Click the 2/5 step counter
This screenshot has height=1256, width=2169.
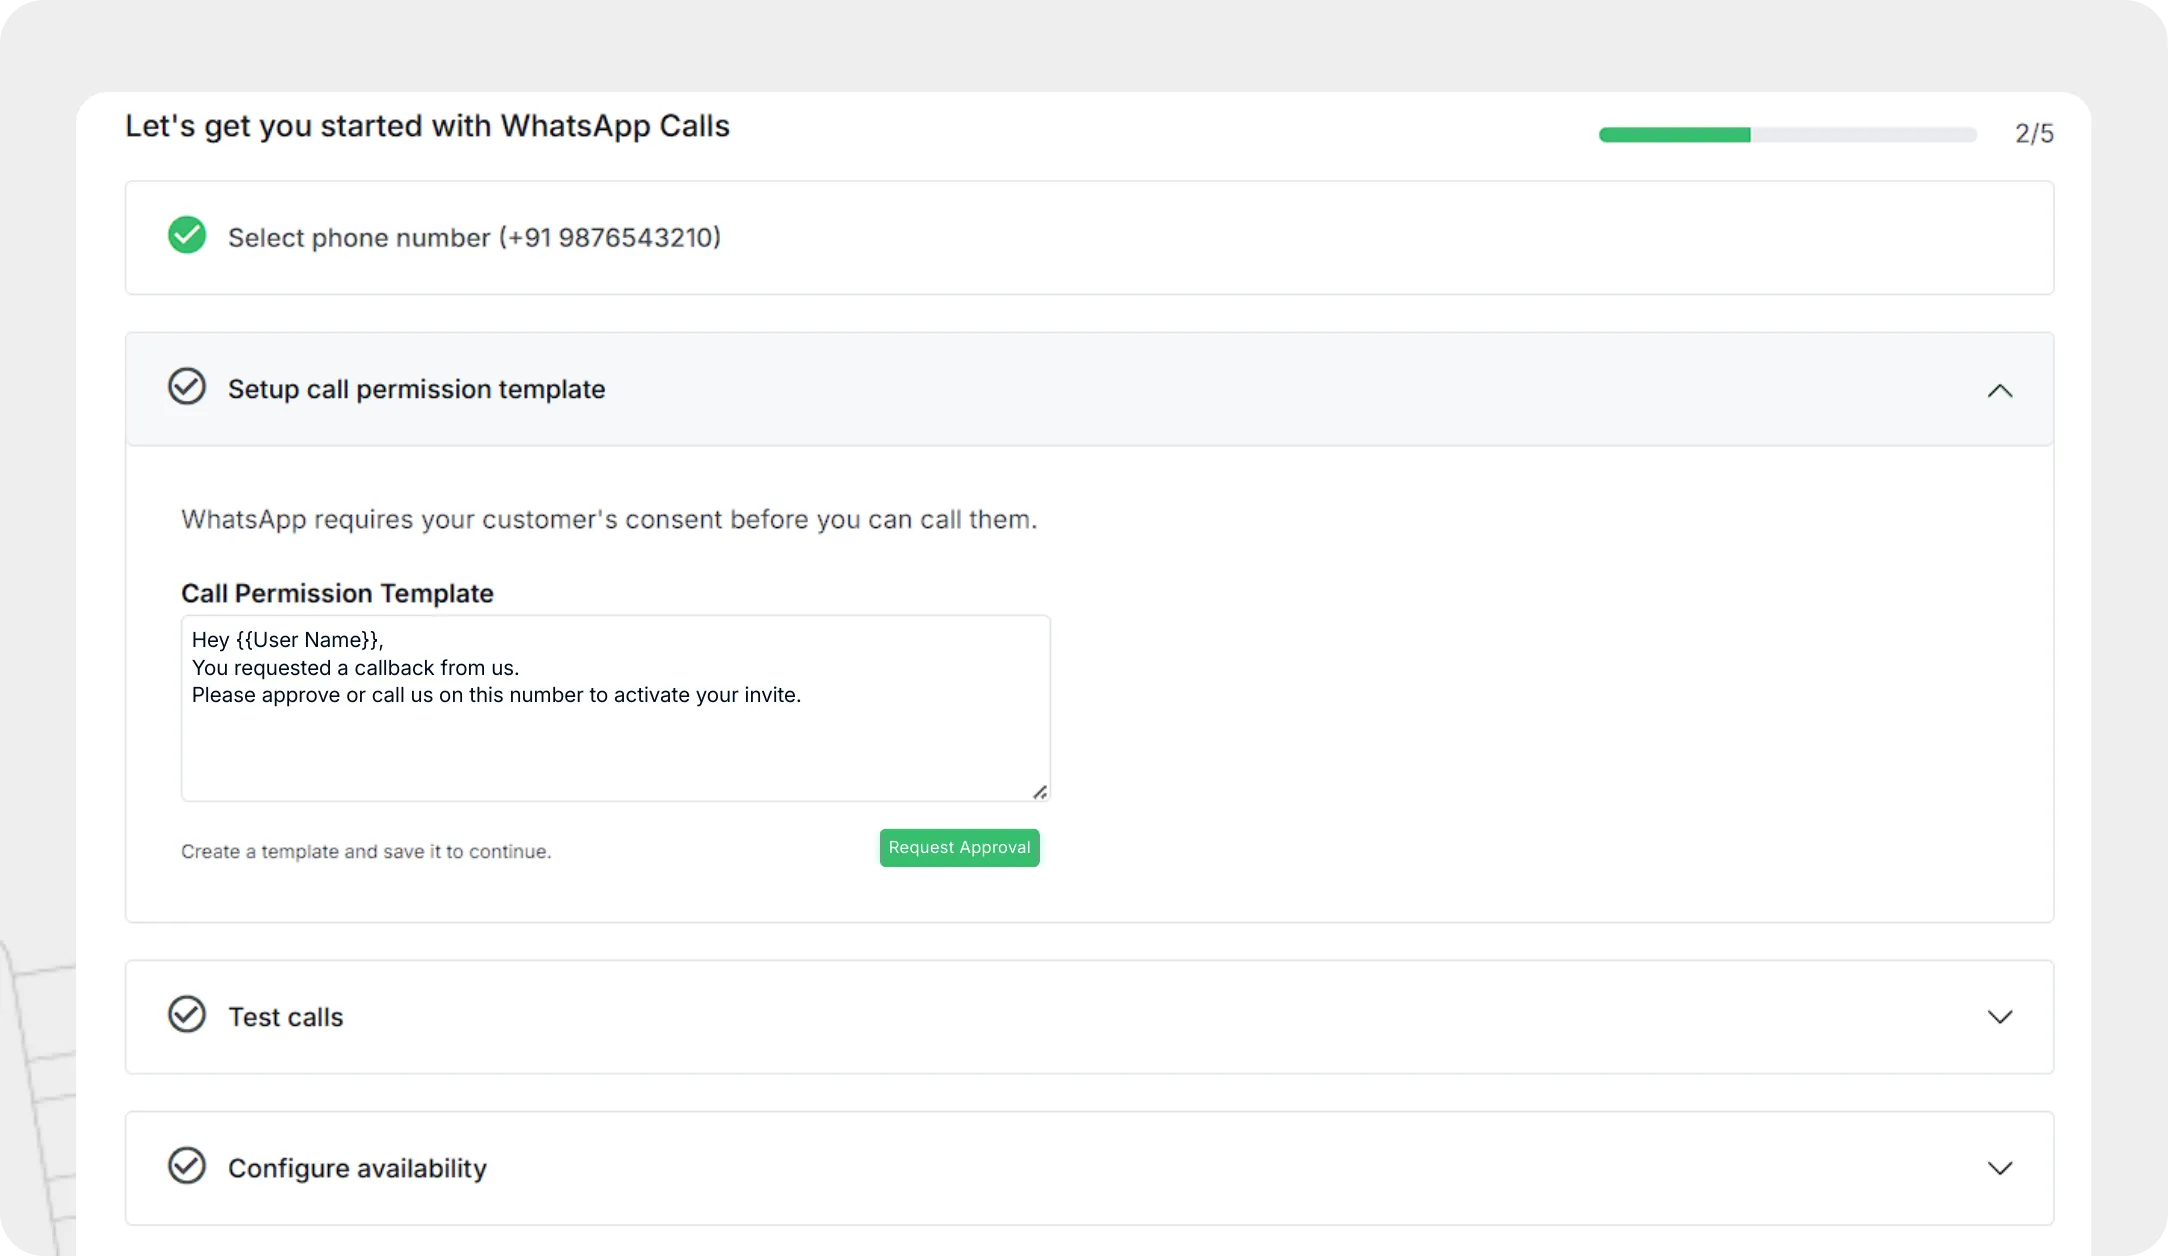point(2034,134)
